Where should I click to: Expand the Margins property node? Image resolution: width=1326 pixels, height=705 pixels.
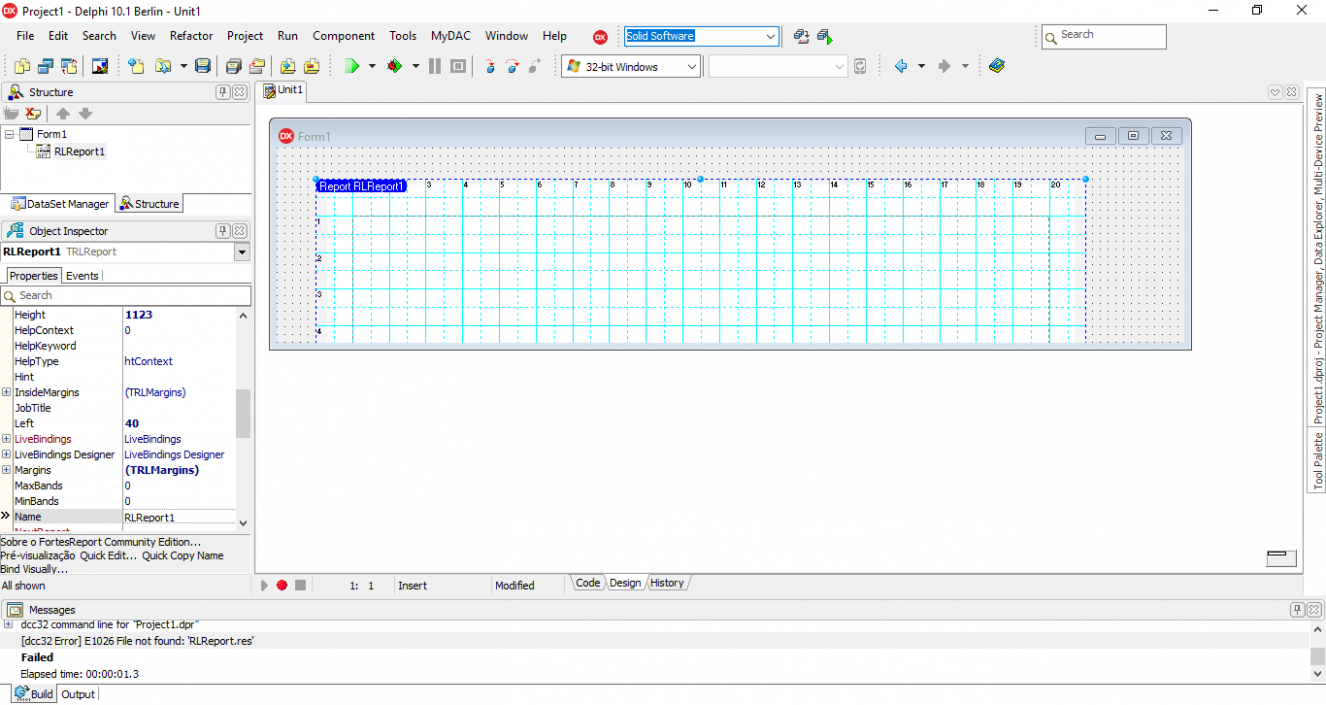(x=7, y=470)
